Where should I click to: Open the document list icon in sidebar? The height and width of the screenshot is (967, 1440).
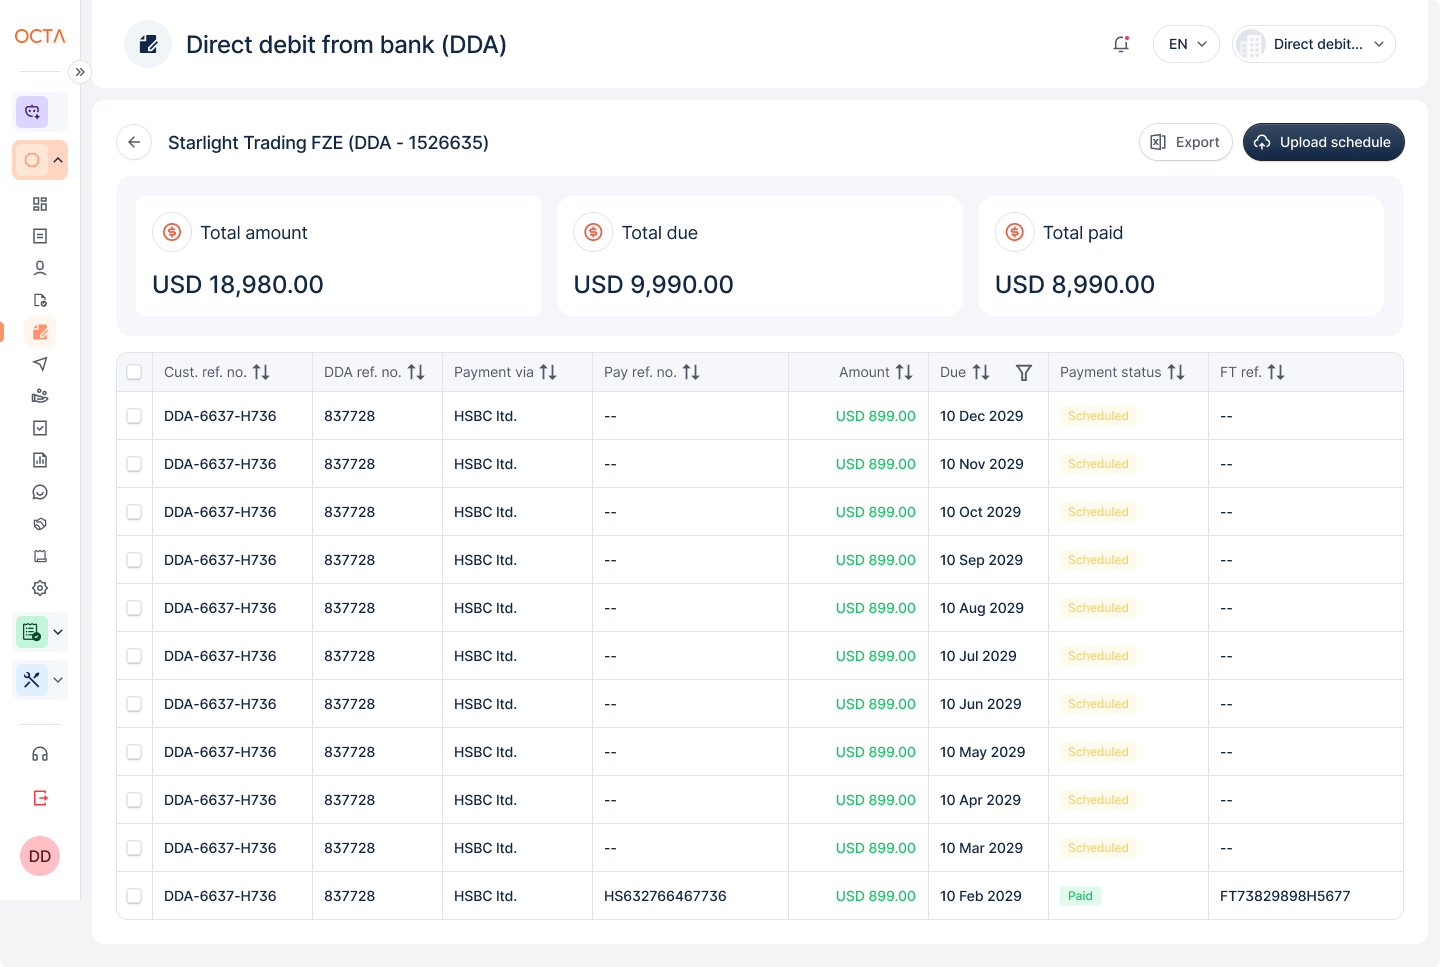point(40,236)
